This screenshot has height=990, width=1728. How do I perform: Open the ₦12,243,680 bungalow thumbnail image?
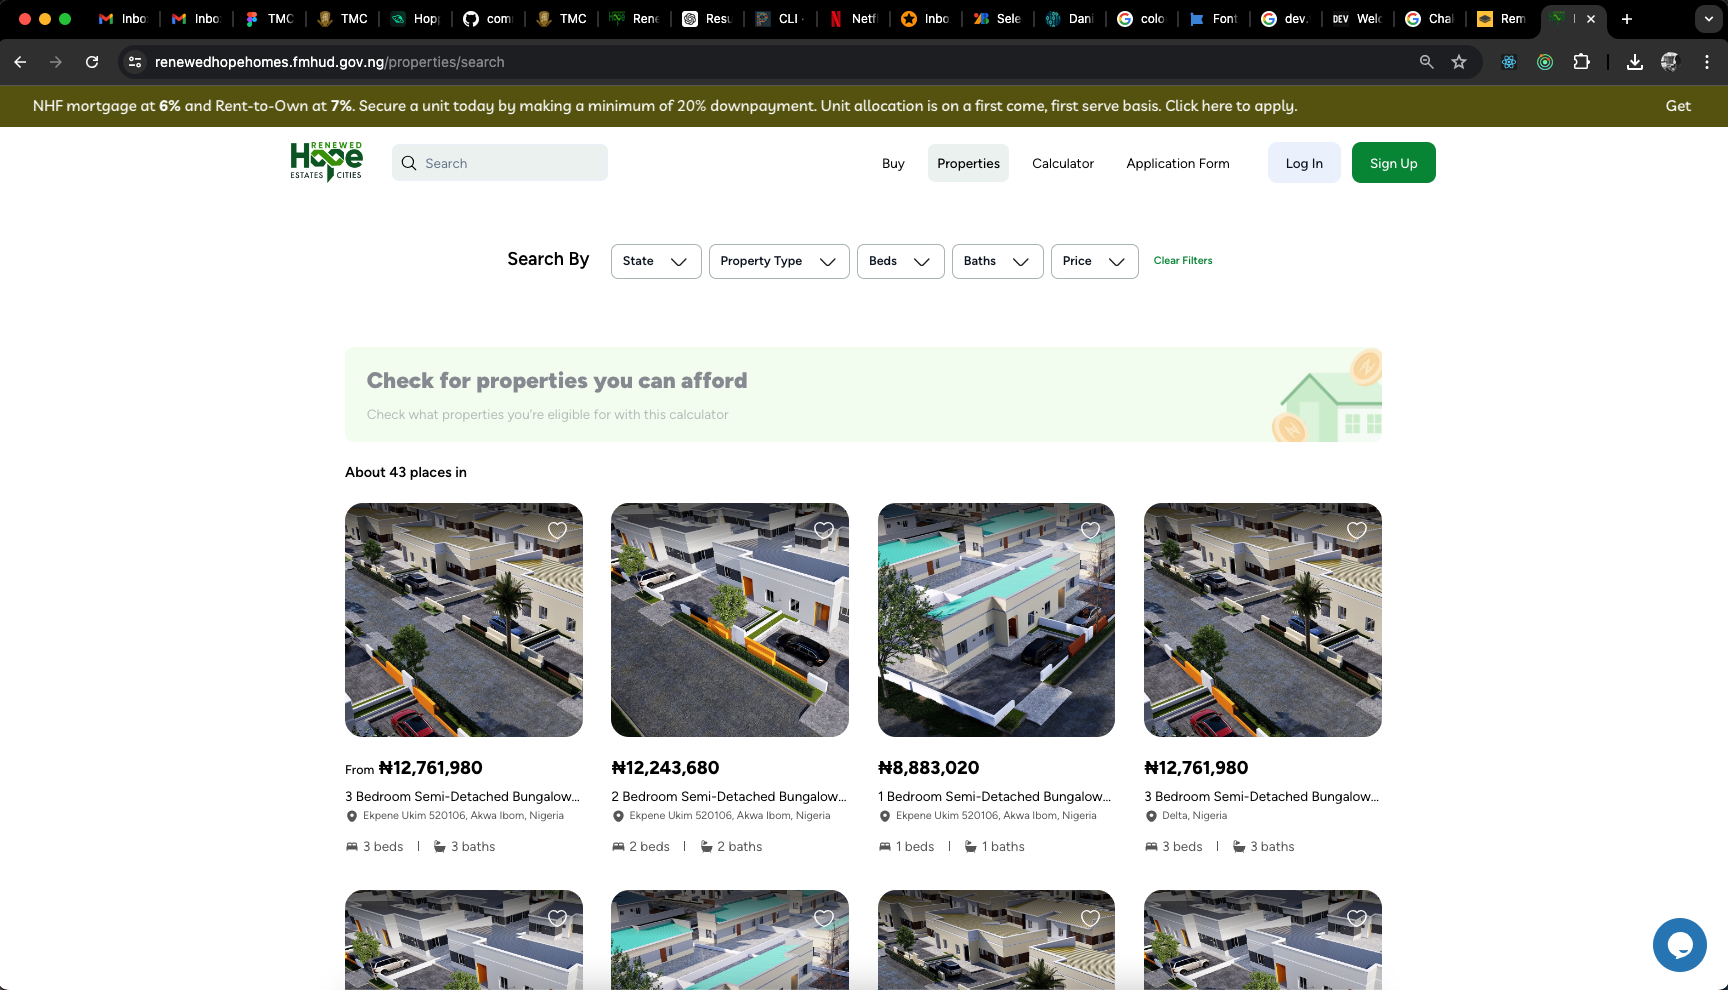click(730, 620)
